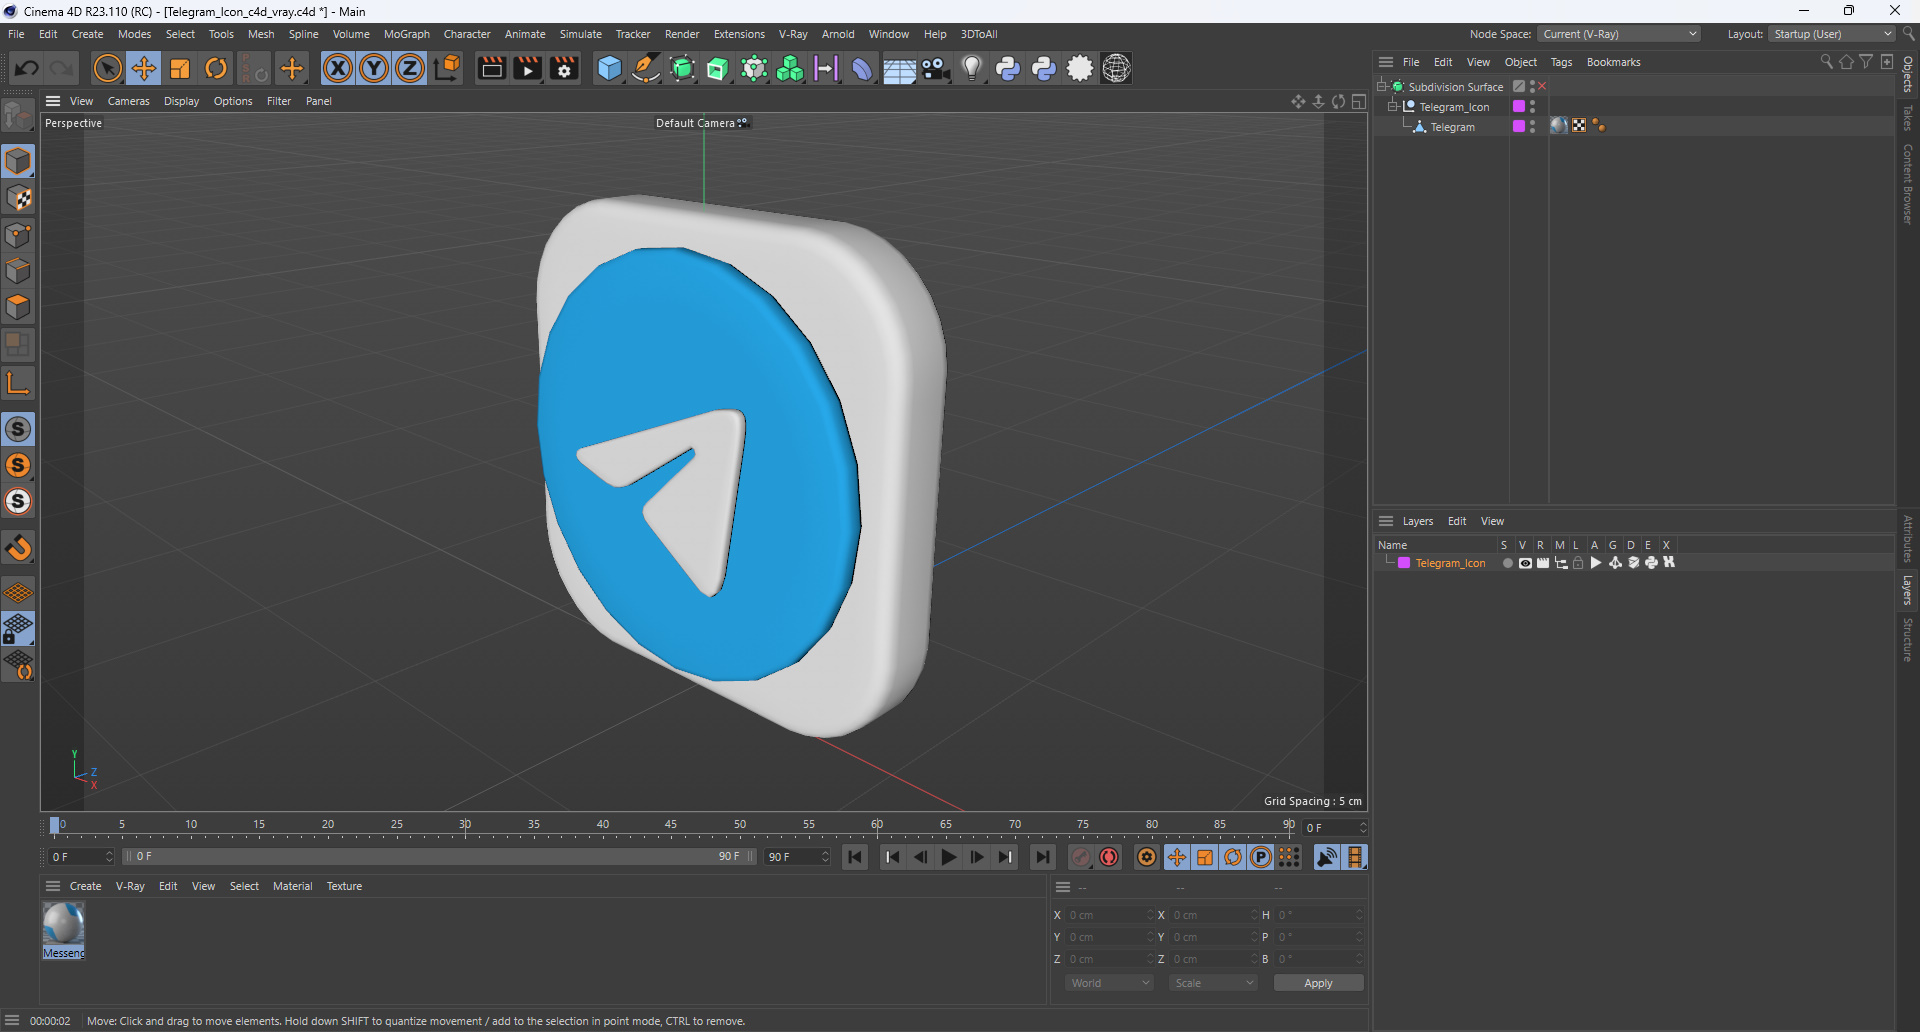Click the first Python script icon
This screenshot has width=1920, height=1032.
point(1008,68)
